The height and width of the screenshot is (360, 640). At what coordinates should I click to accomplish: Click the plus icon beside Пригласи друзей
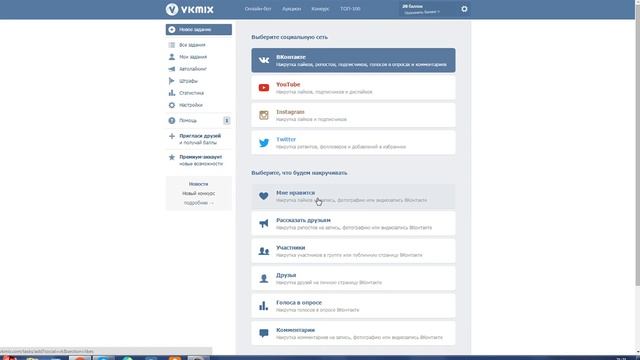172,136
